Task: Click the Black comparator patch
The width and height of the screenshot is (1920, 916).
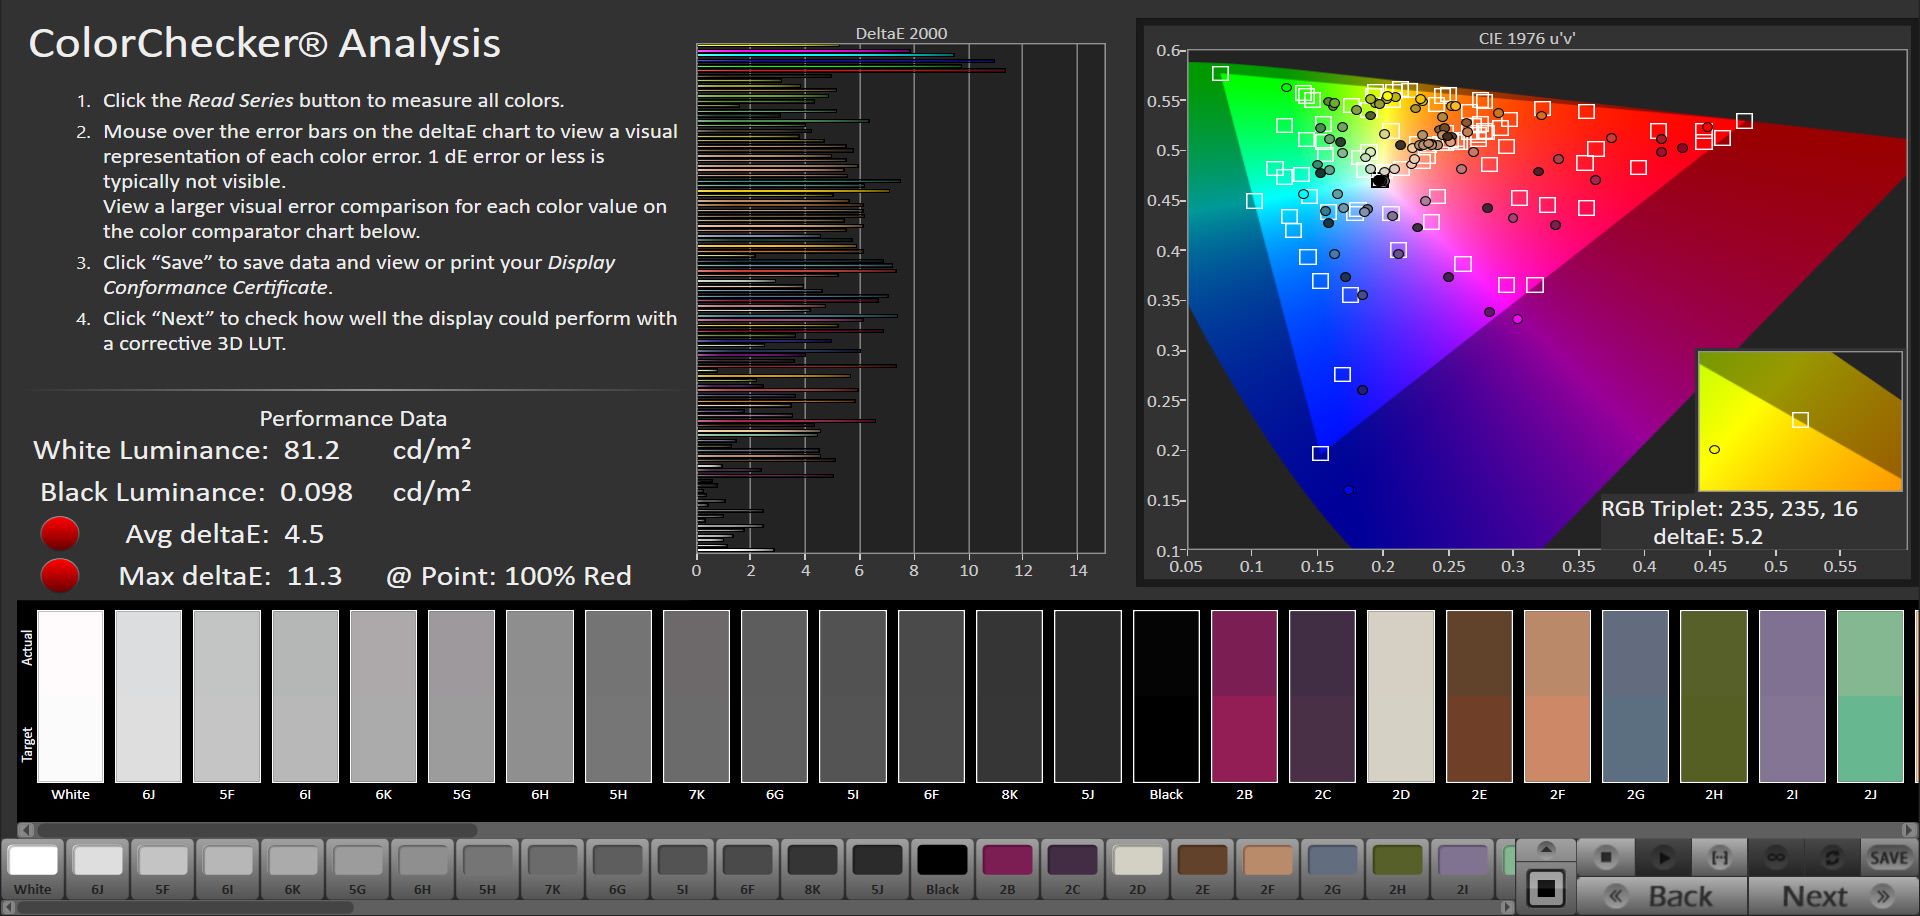Action: (1166, 696)
